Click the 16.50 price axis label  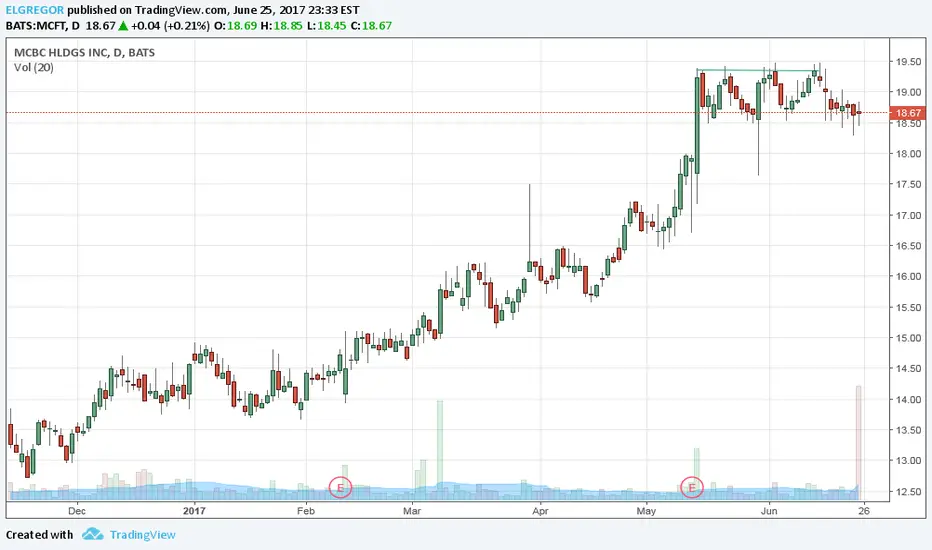click(x=908, y=246)
